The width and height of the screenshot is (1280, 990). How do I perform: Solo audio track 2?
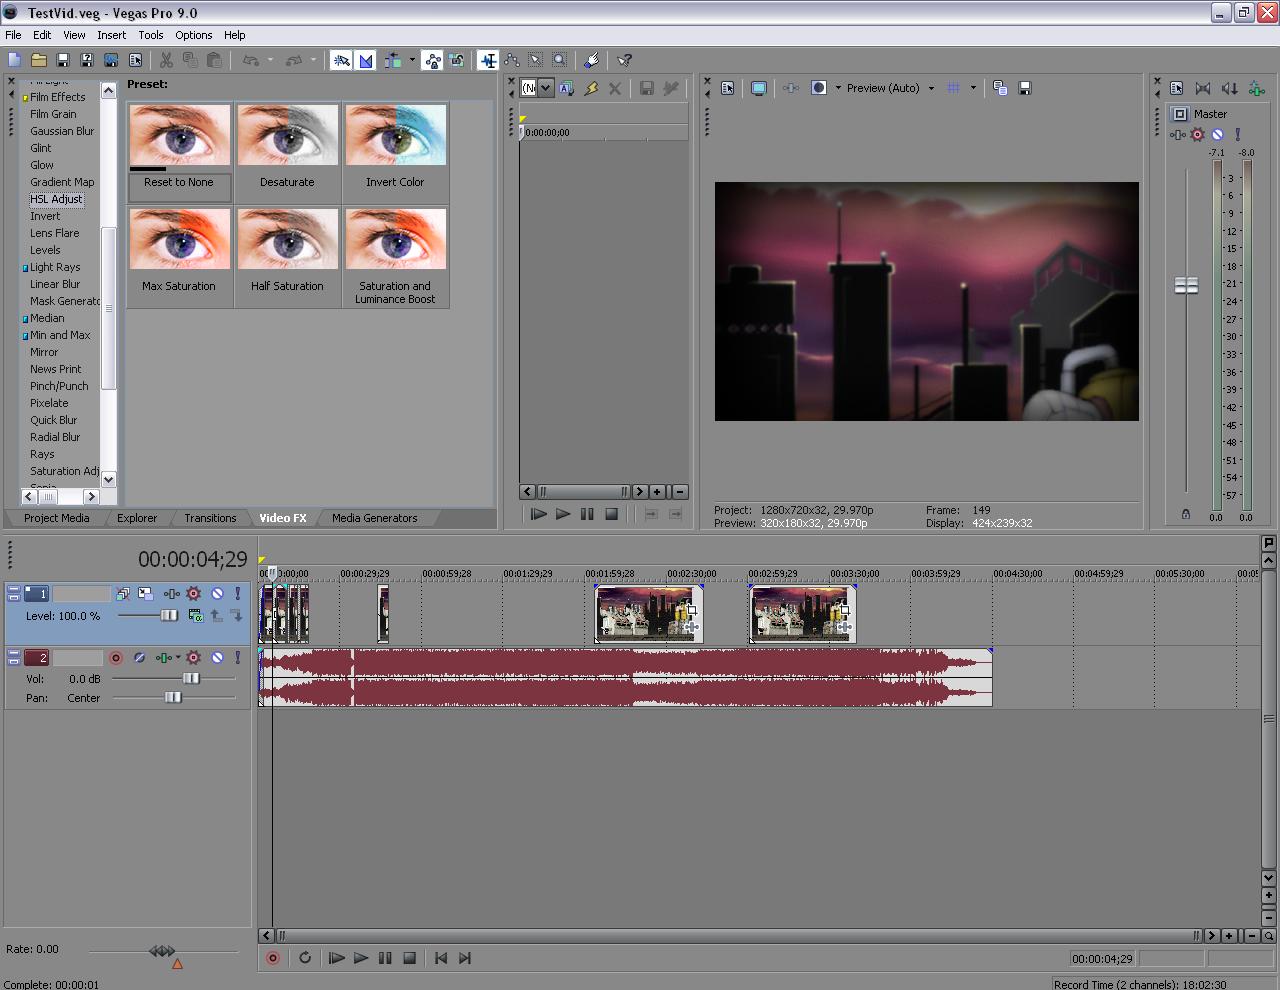(x=238, y=657)
